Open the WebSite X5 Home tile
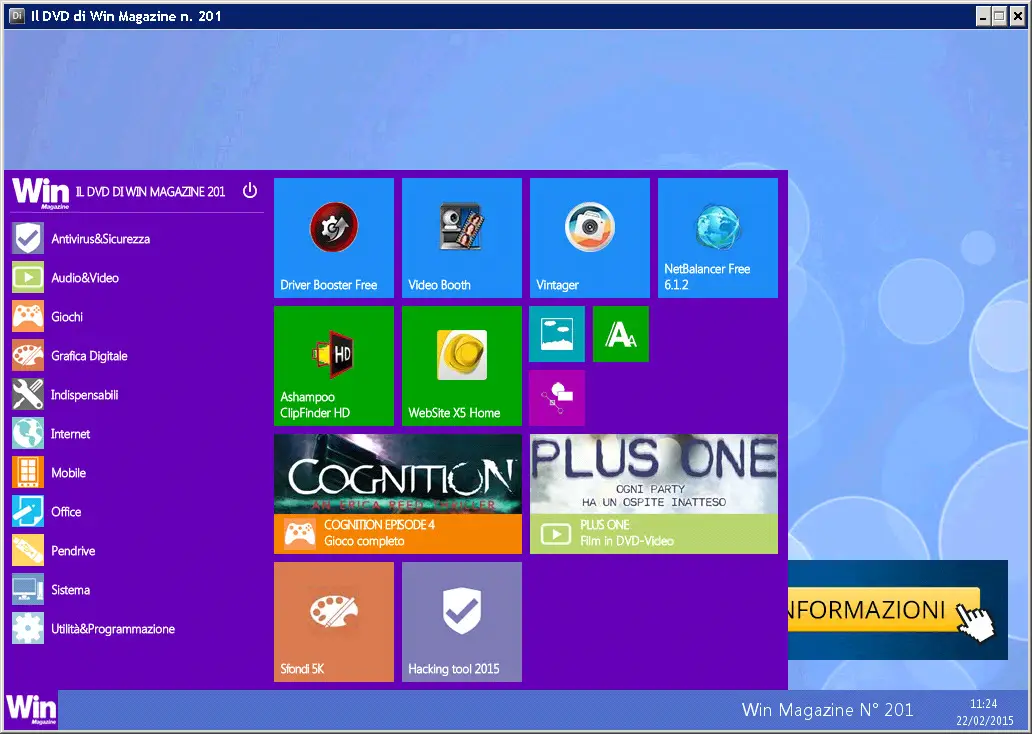 [461, 366]
